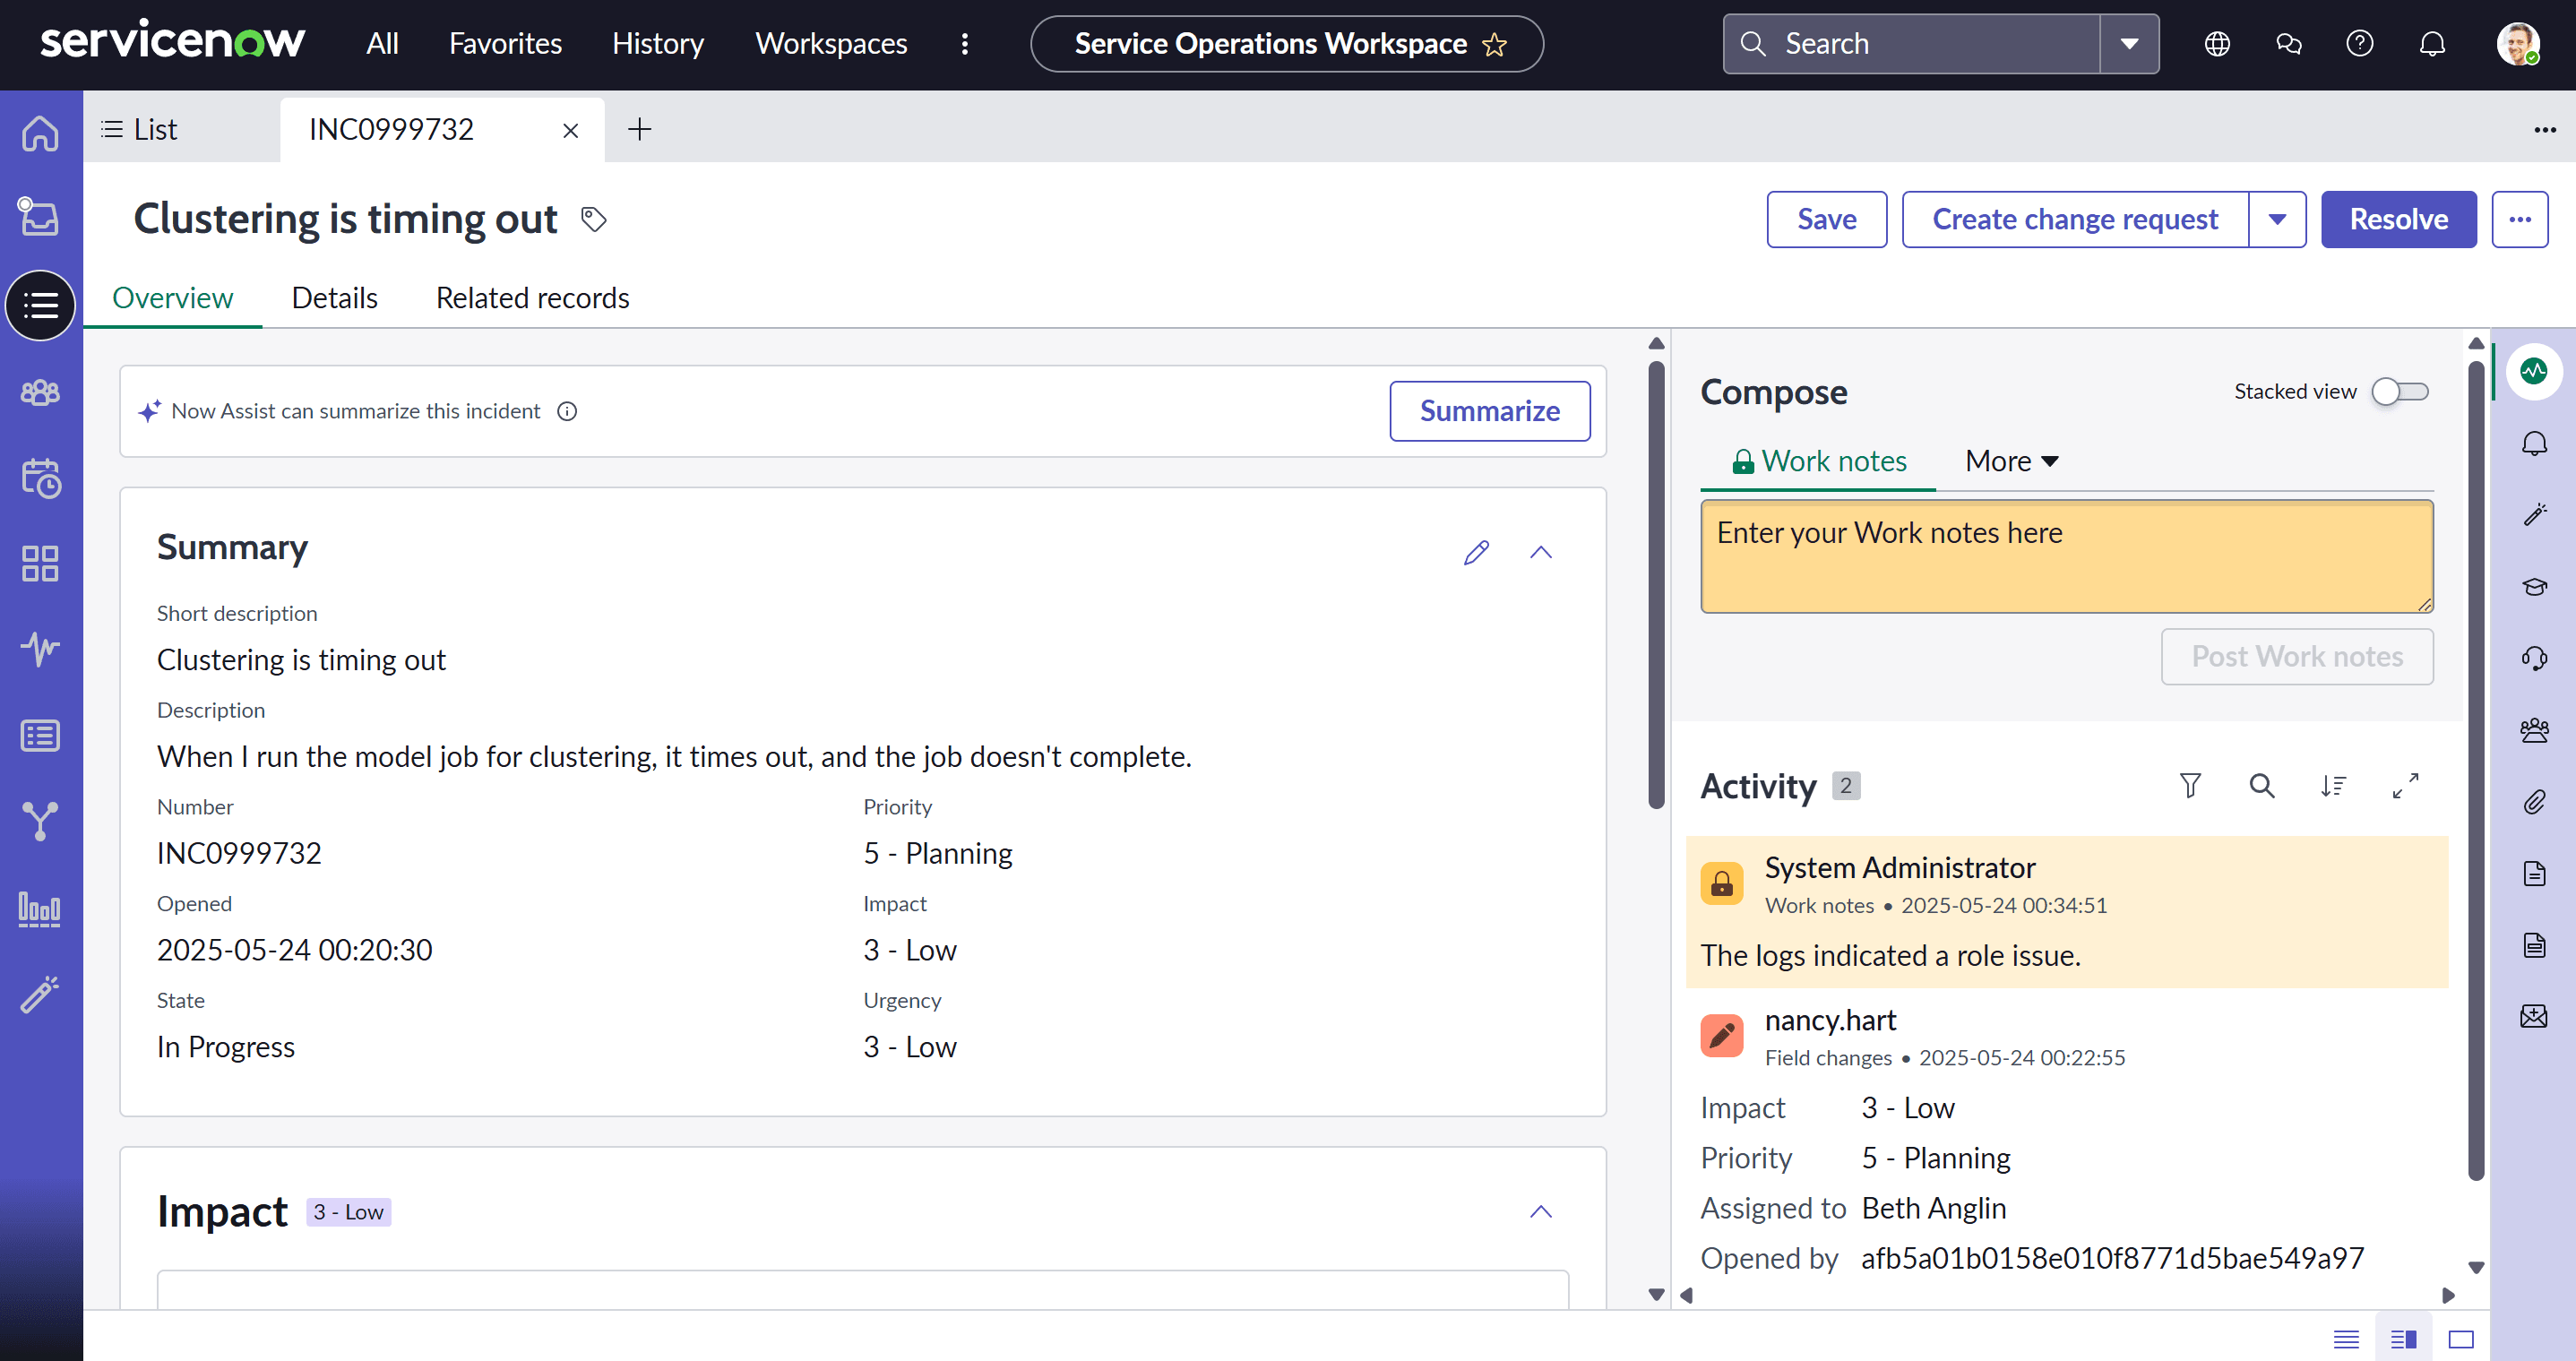Click the Activity search magnifier icon
Screen dimensions: 2576x1361
(2261, 786)
